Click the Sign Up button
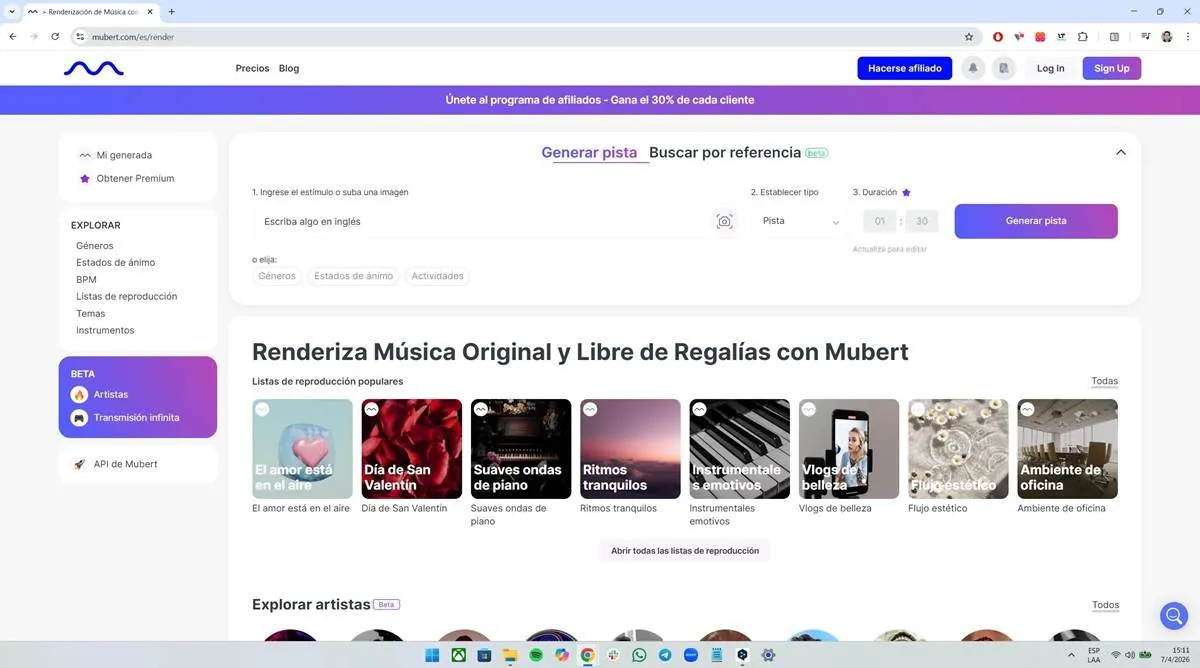This screenshot has width=1200, height=668. [x=1112, y=68]
